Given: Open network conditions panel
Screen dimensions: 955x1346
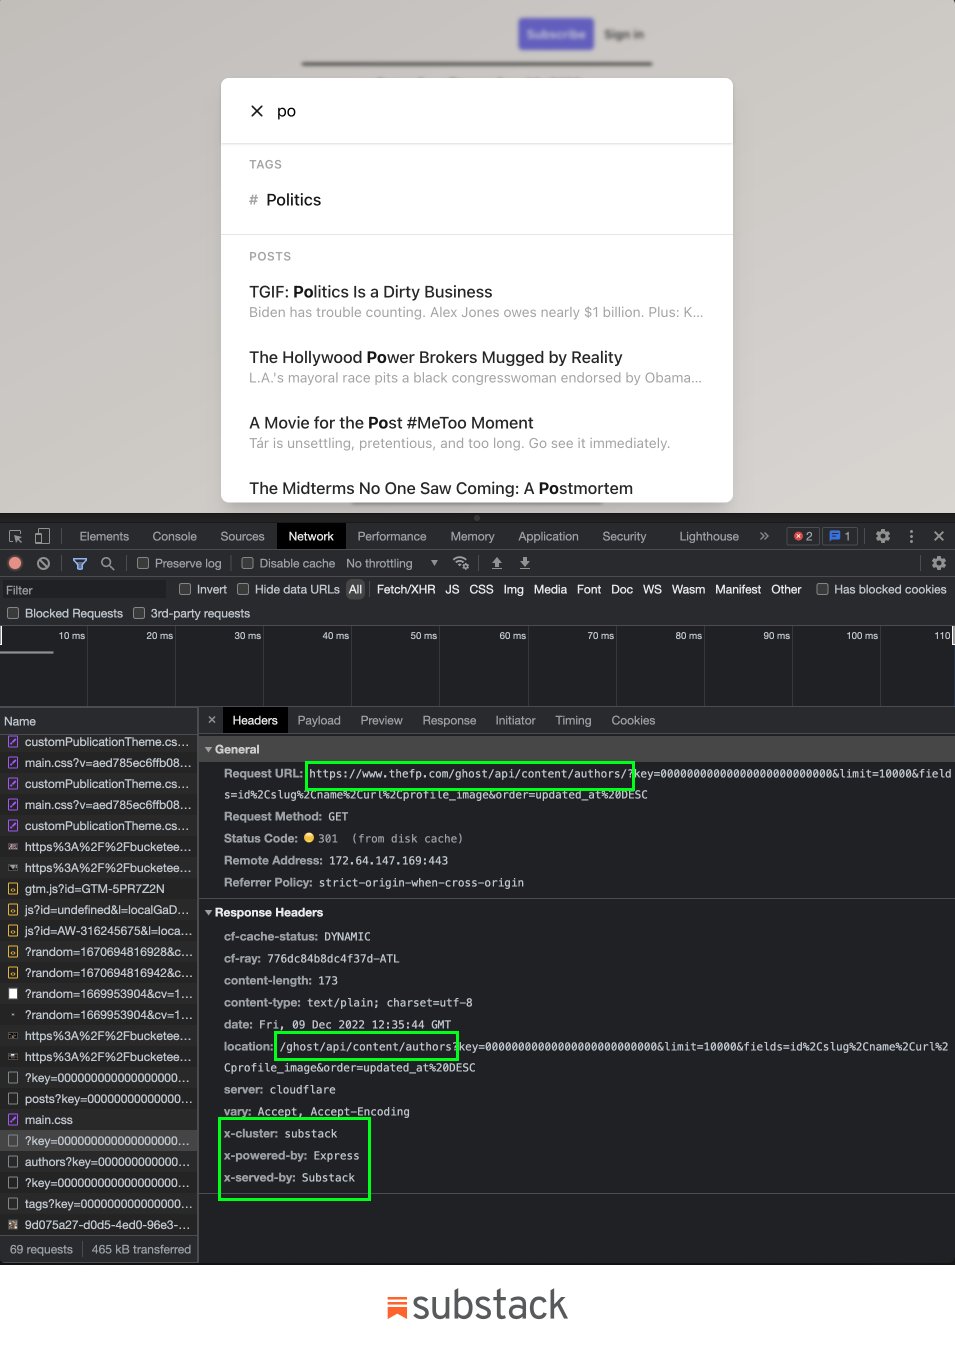Looking at the screenshot, I should click(461, 563).
